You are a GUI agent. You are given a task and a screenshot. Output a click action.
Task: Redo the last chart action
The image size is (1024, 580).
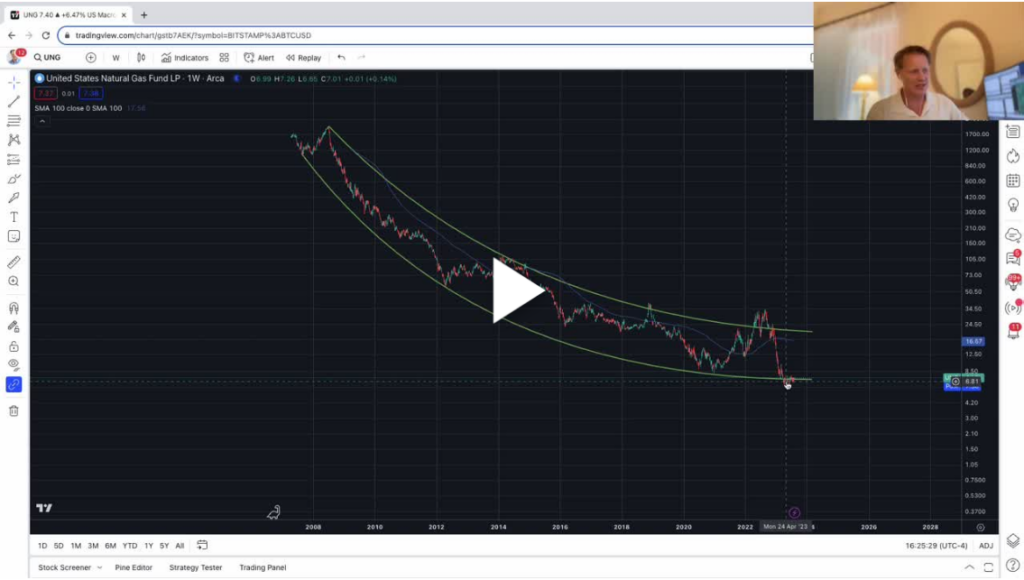pyautogui.click(x=361, y=57)
